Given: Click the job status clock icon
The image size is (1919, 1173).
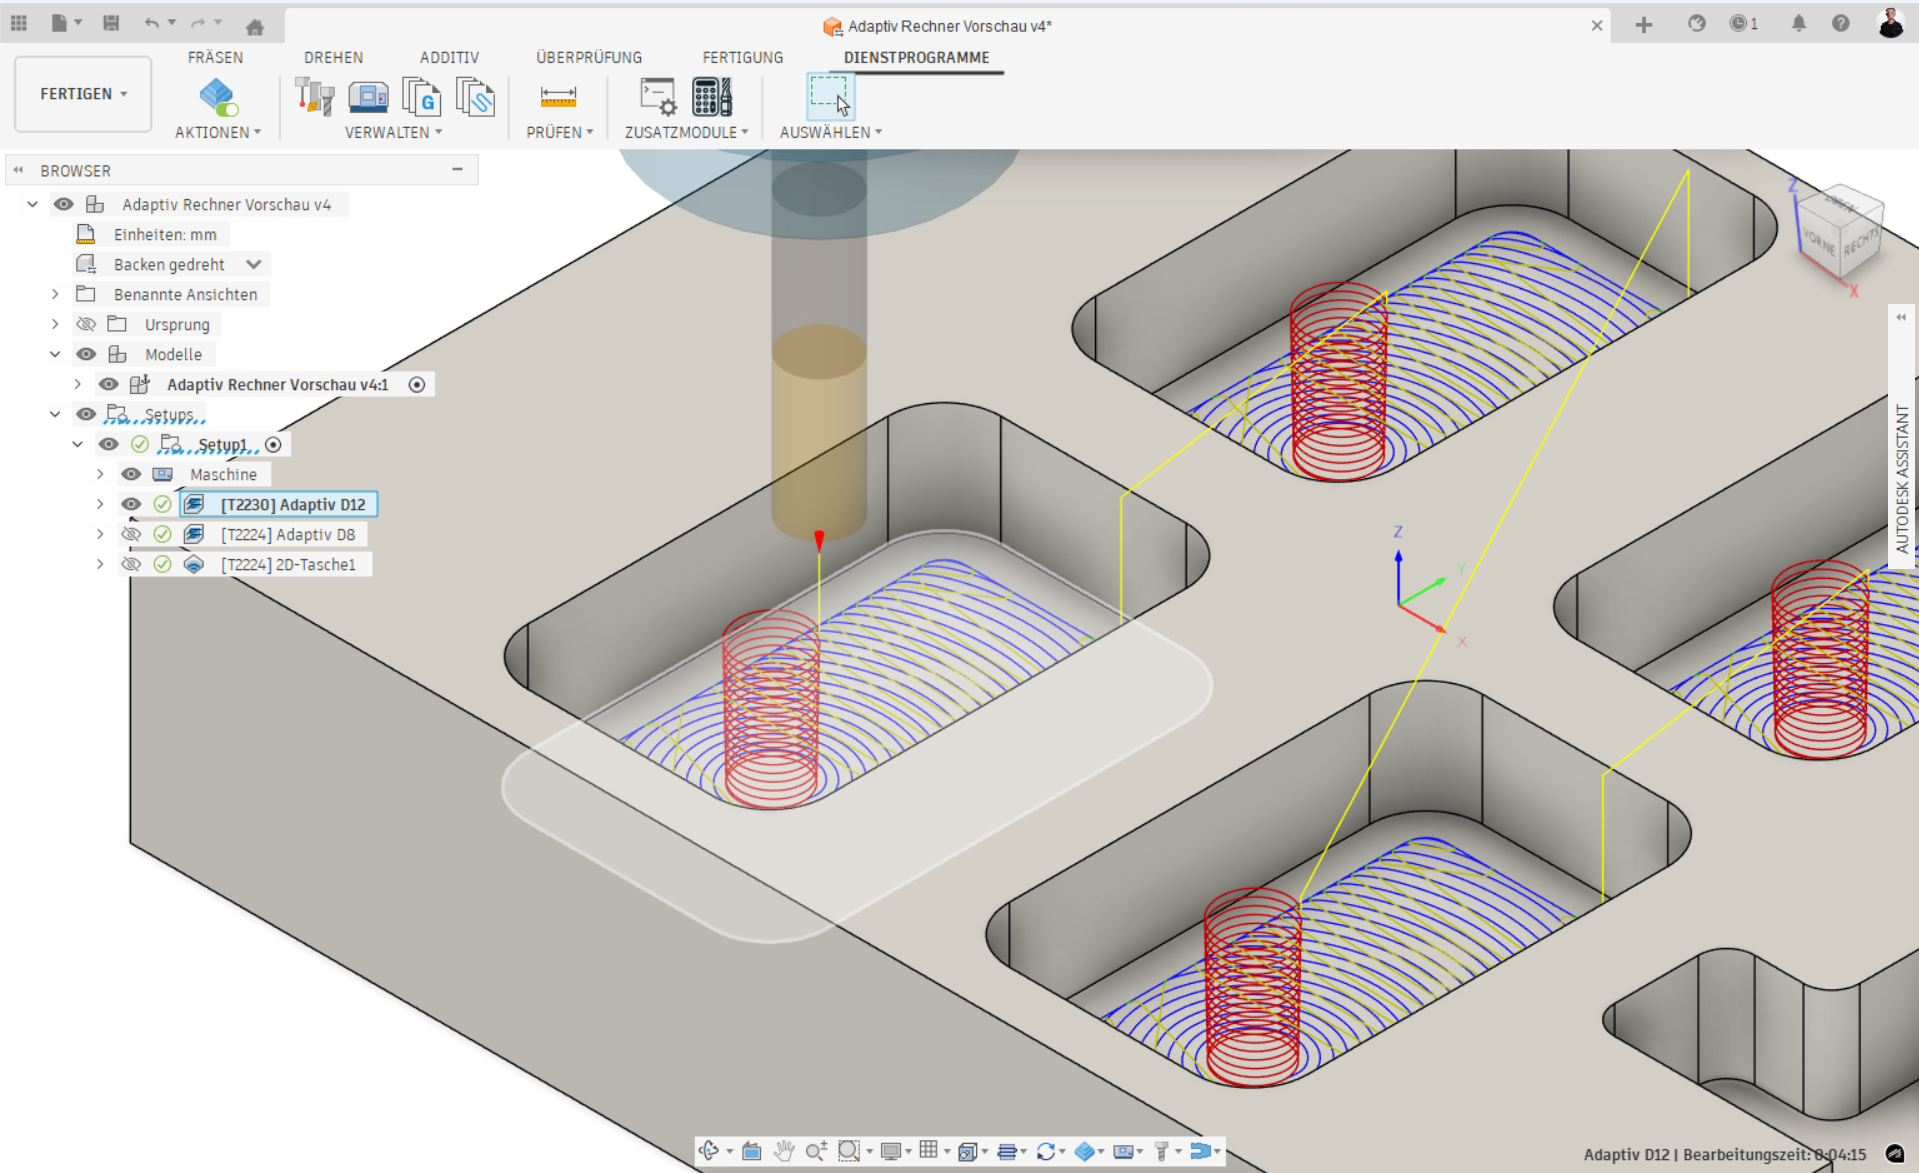Looking at the screenshot, I should (1739, 24).
